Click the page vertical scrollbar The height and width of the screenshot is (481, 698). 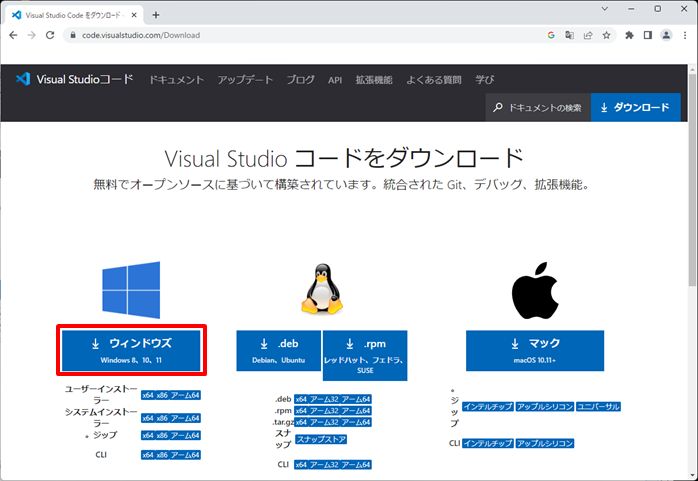692,178
